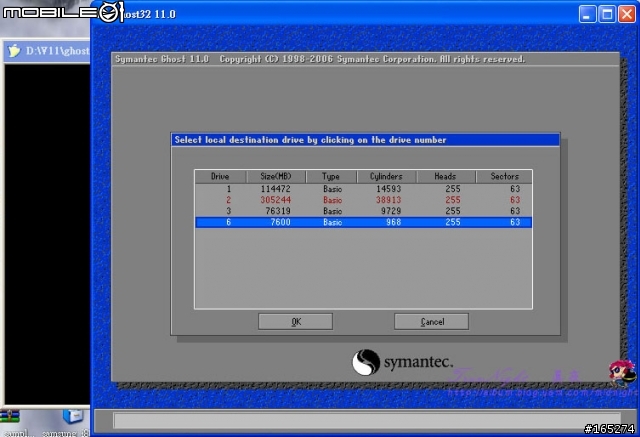Click cylinders value 38913
The width and height of the screenshot is (640, 437).
[x=389, y=200]
